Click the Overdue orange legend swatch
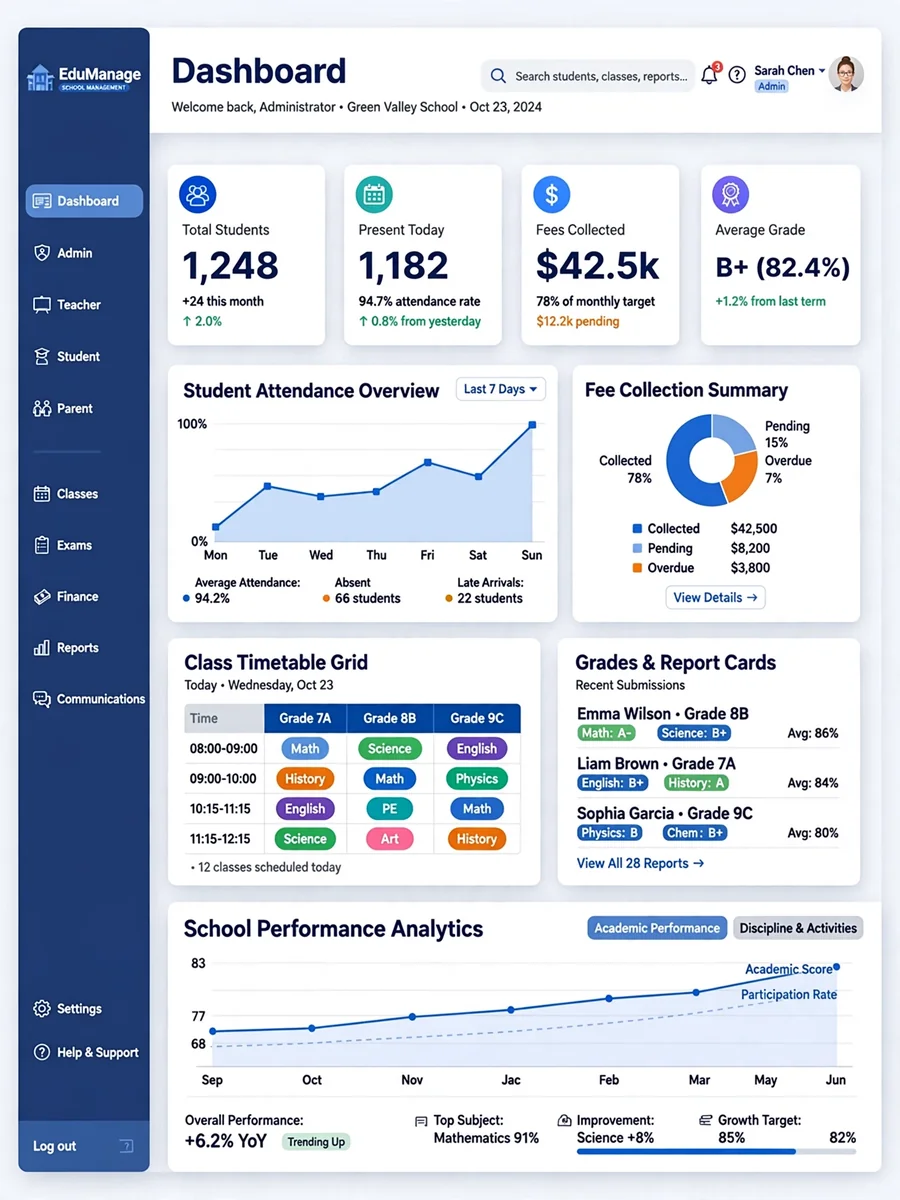 637,568
